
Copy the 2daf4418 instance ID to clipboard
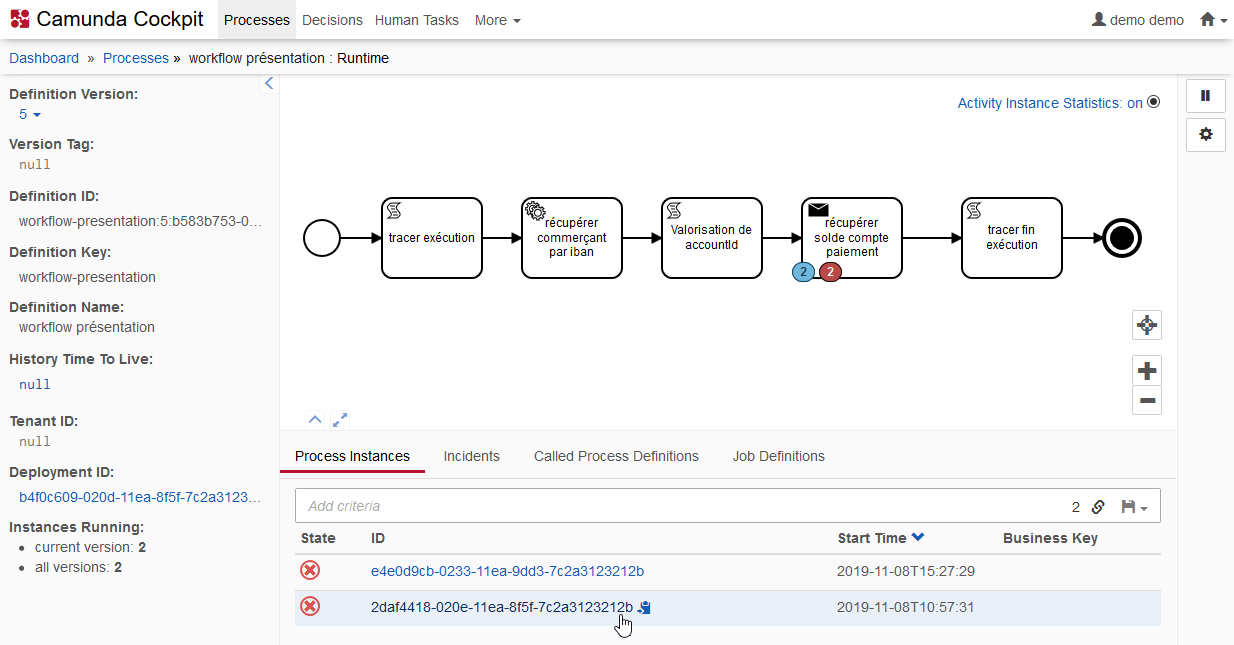(645, 607)
